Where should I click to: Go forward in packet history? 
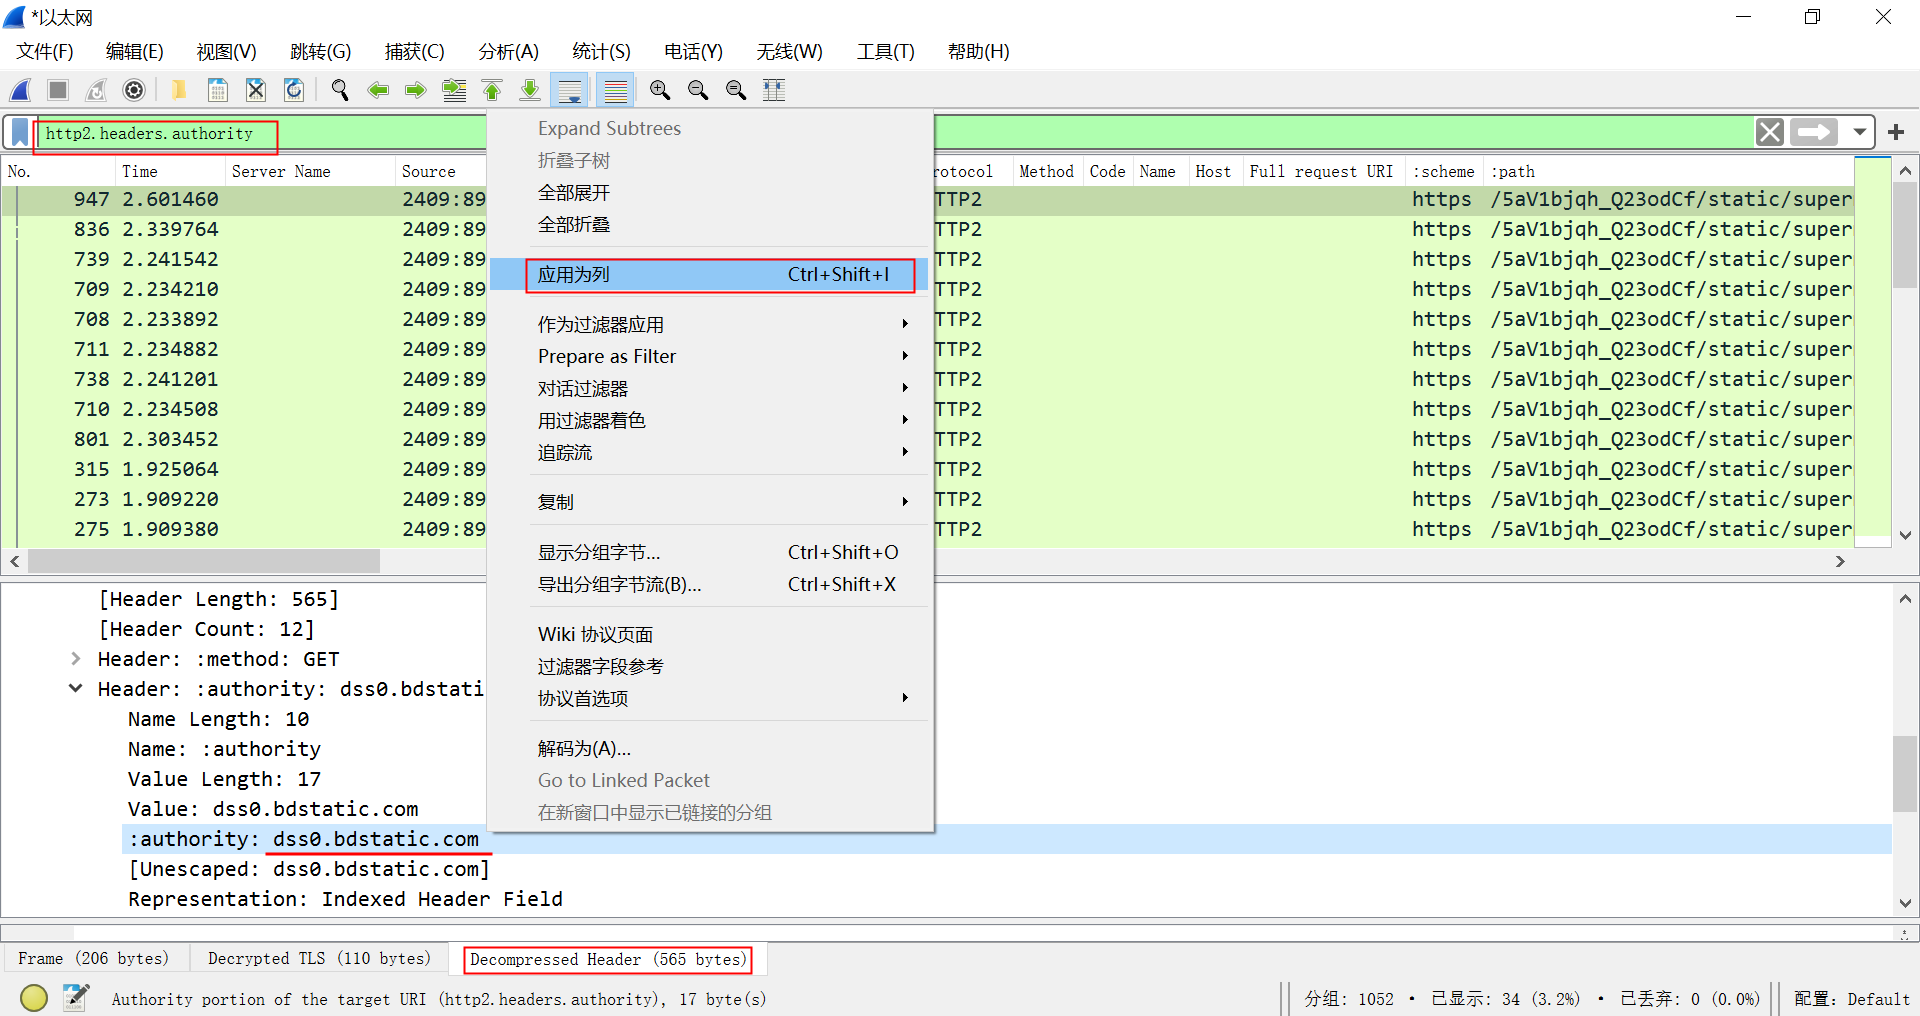tap(416, 90)
